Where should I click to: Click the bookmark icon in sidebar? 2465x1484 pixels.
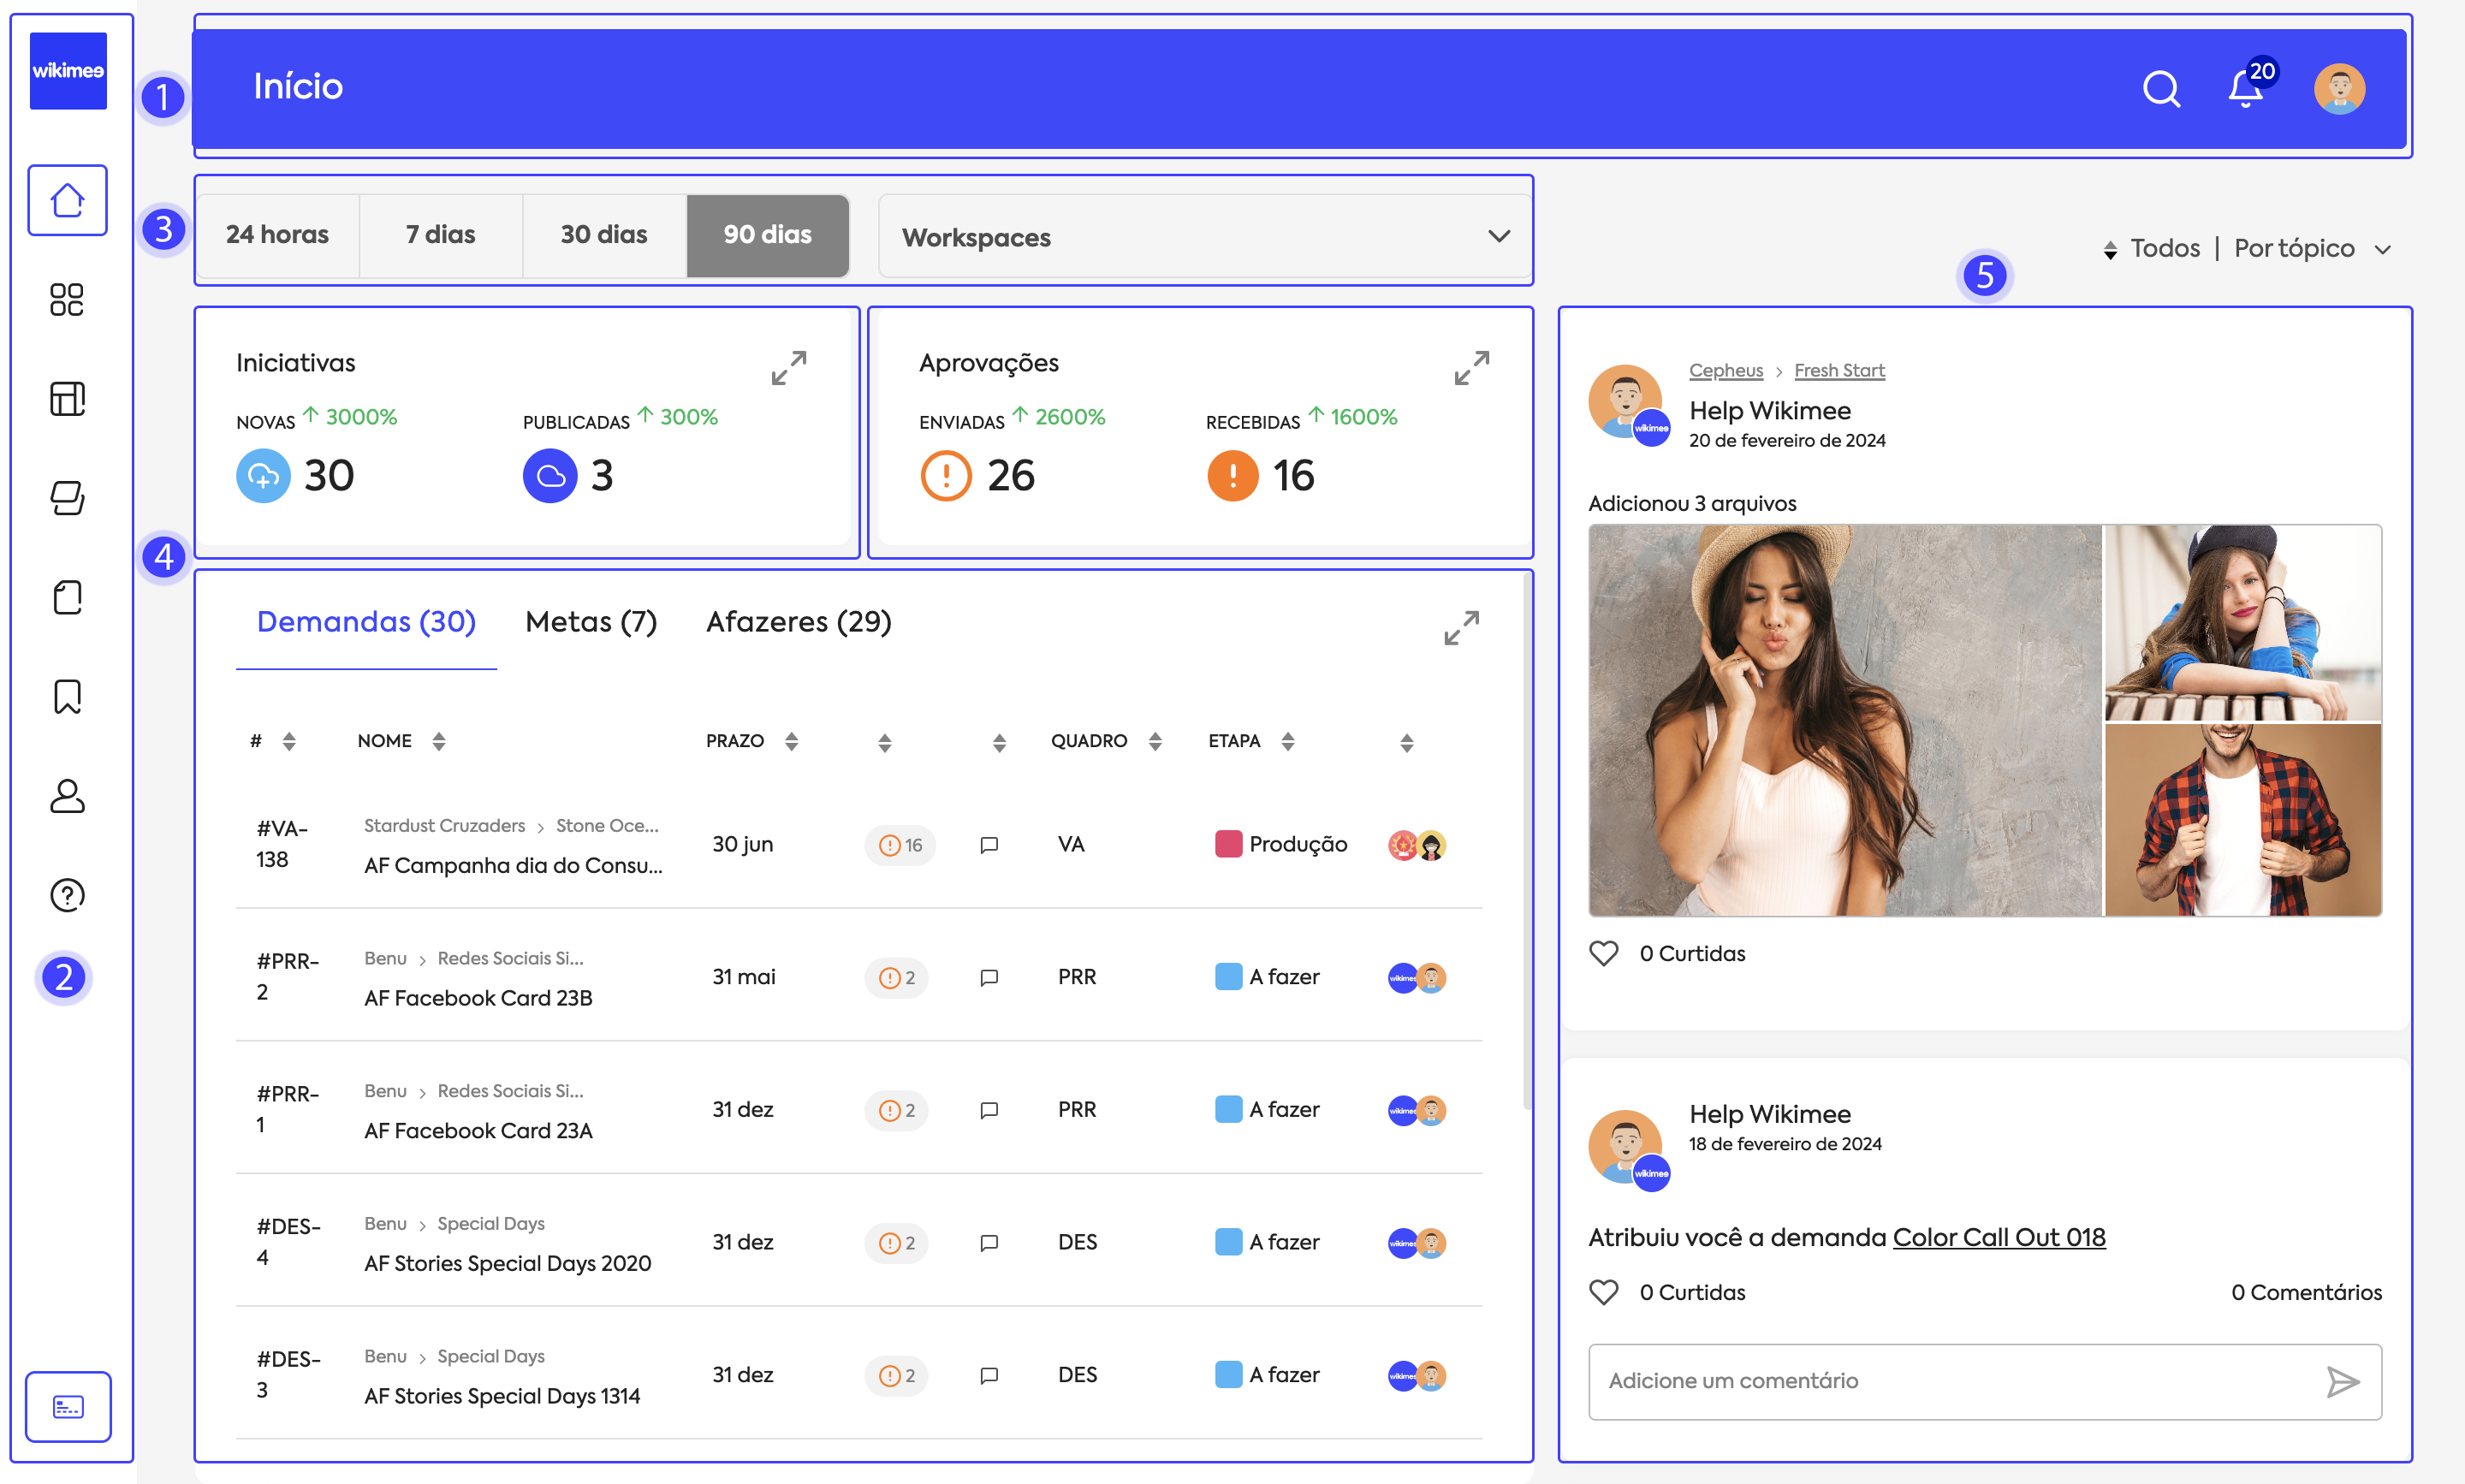tap(67, 696)
